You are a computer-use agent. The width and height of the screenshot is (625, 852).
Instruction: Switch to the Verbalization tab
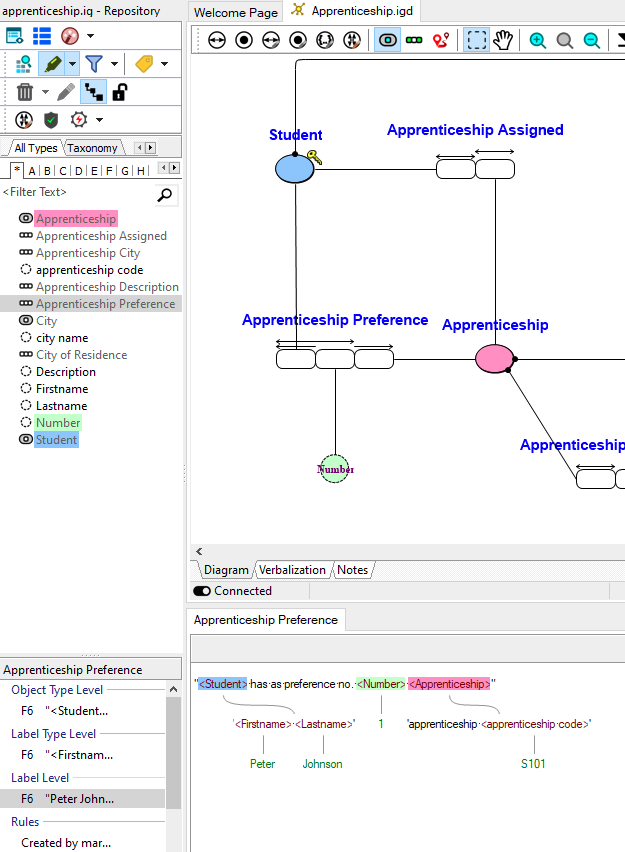pyautogui.click(x=292, y=570)
